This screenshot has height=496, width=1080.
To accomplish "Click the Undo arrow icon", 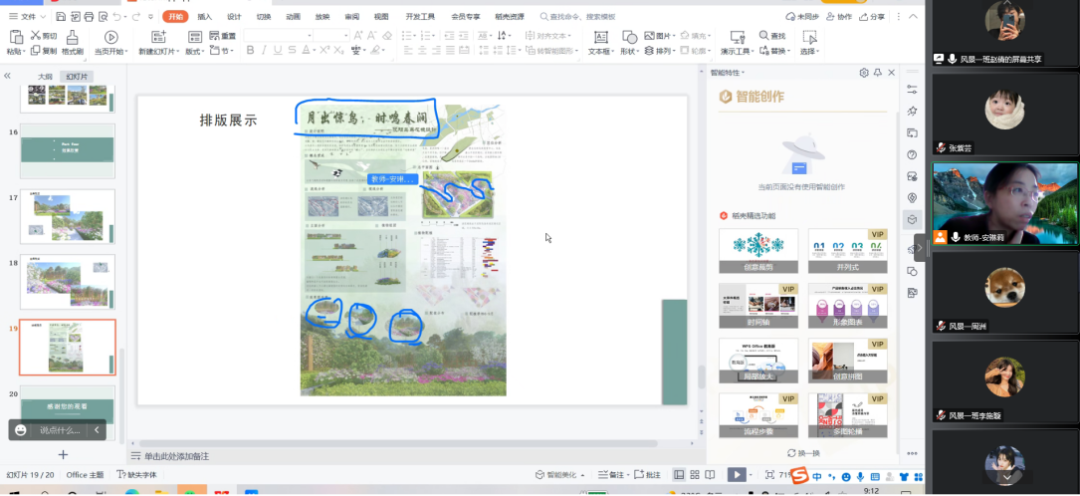I will point(117,17).
